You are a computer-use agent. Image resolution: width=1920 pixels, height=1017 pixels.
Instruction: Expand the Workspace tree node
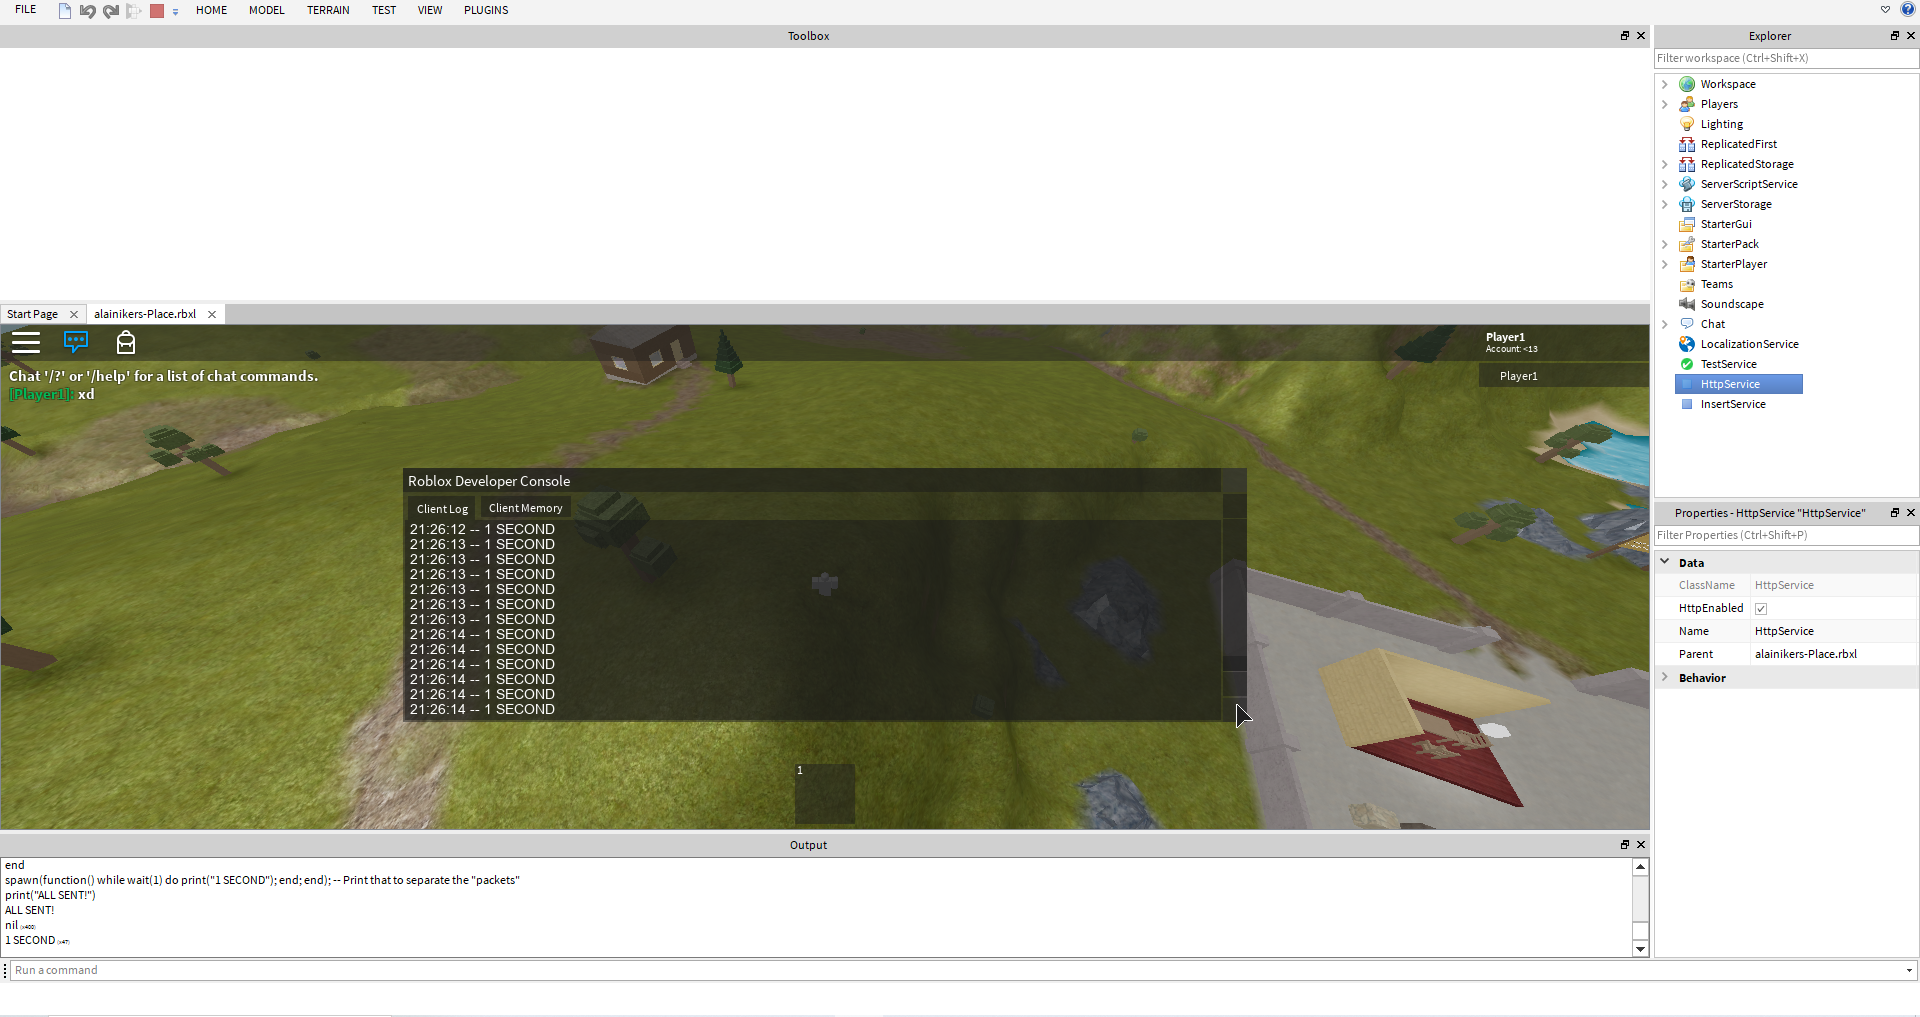point(1665,84)
